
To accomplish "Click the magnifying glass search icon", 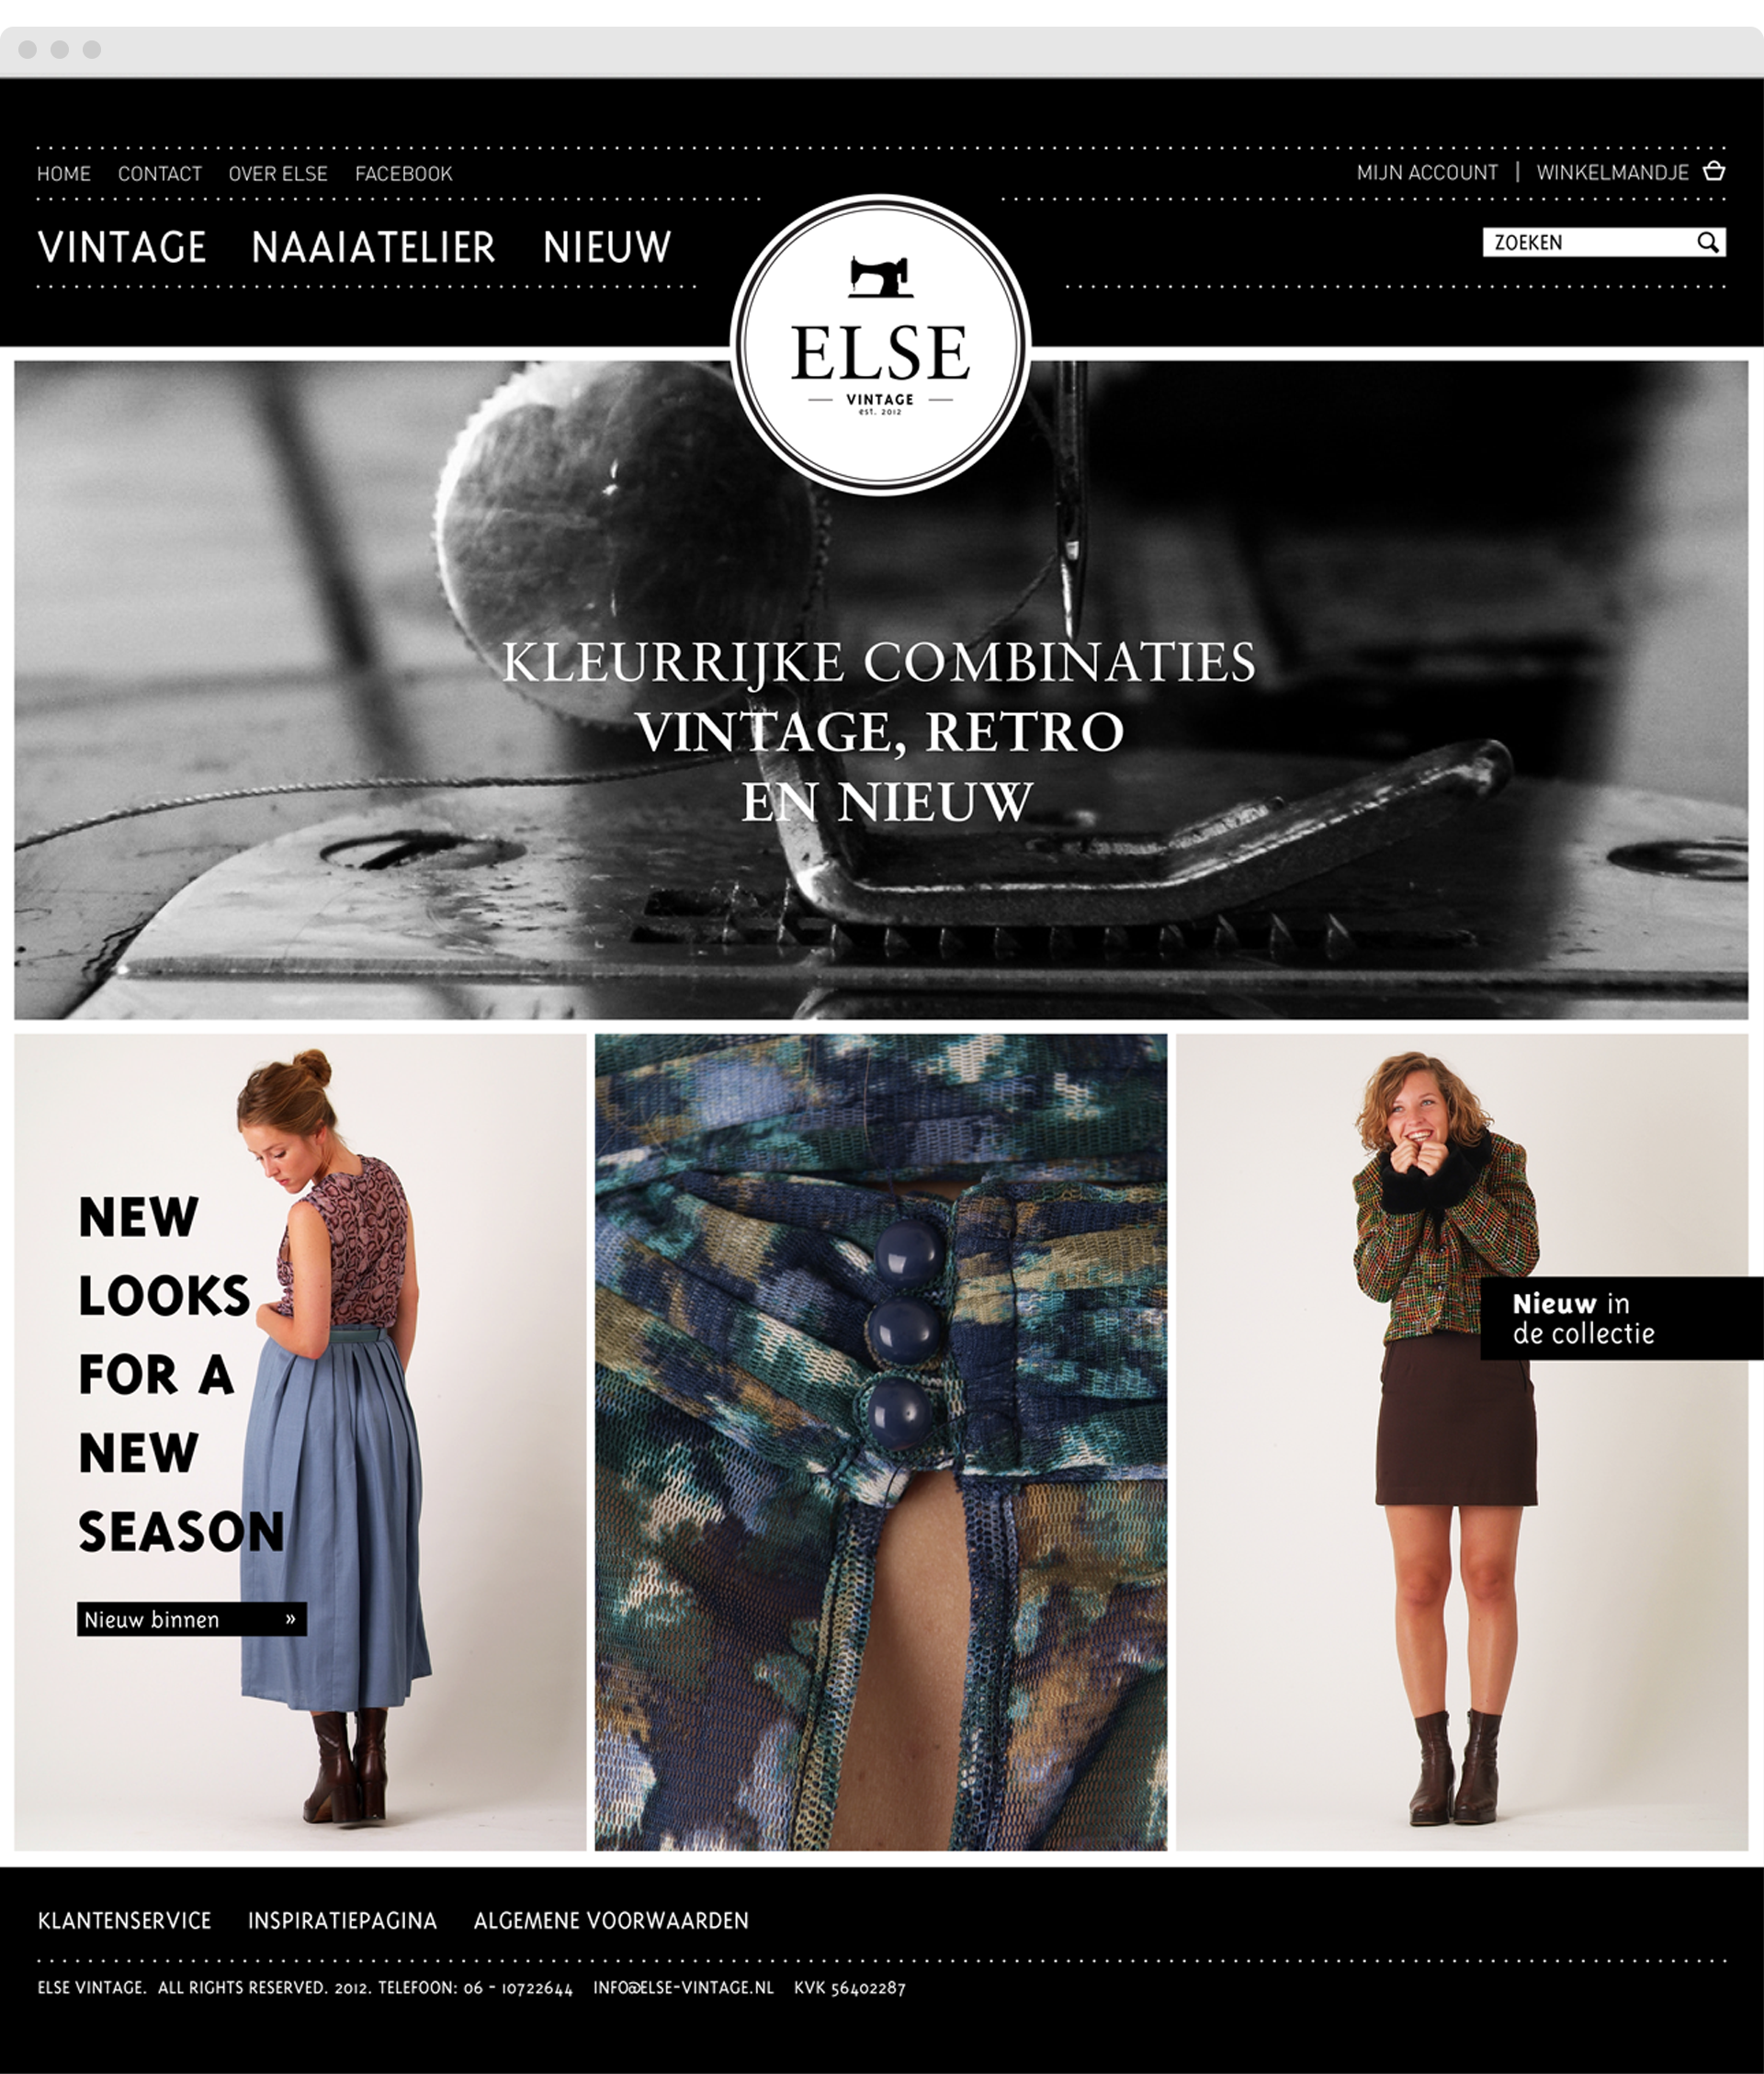I will click(x=1708, y=242).
